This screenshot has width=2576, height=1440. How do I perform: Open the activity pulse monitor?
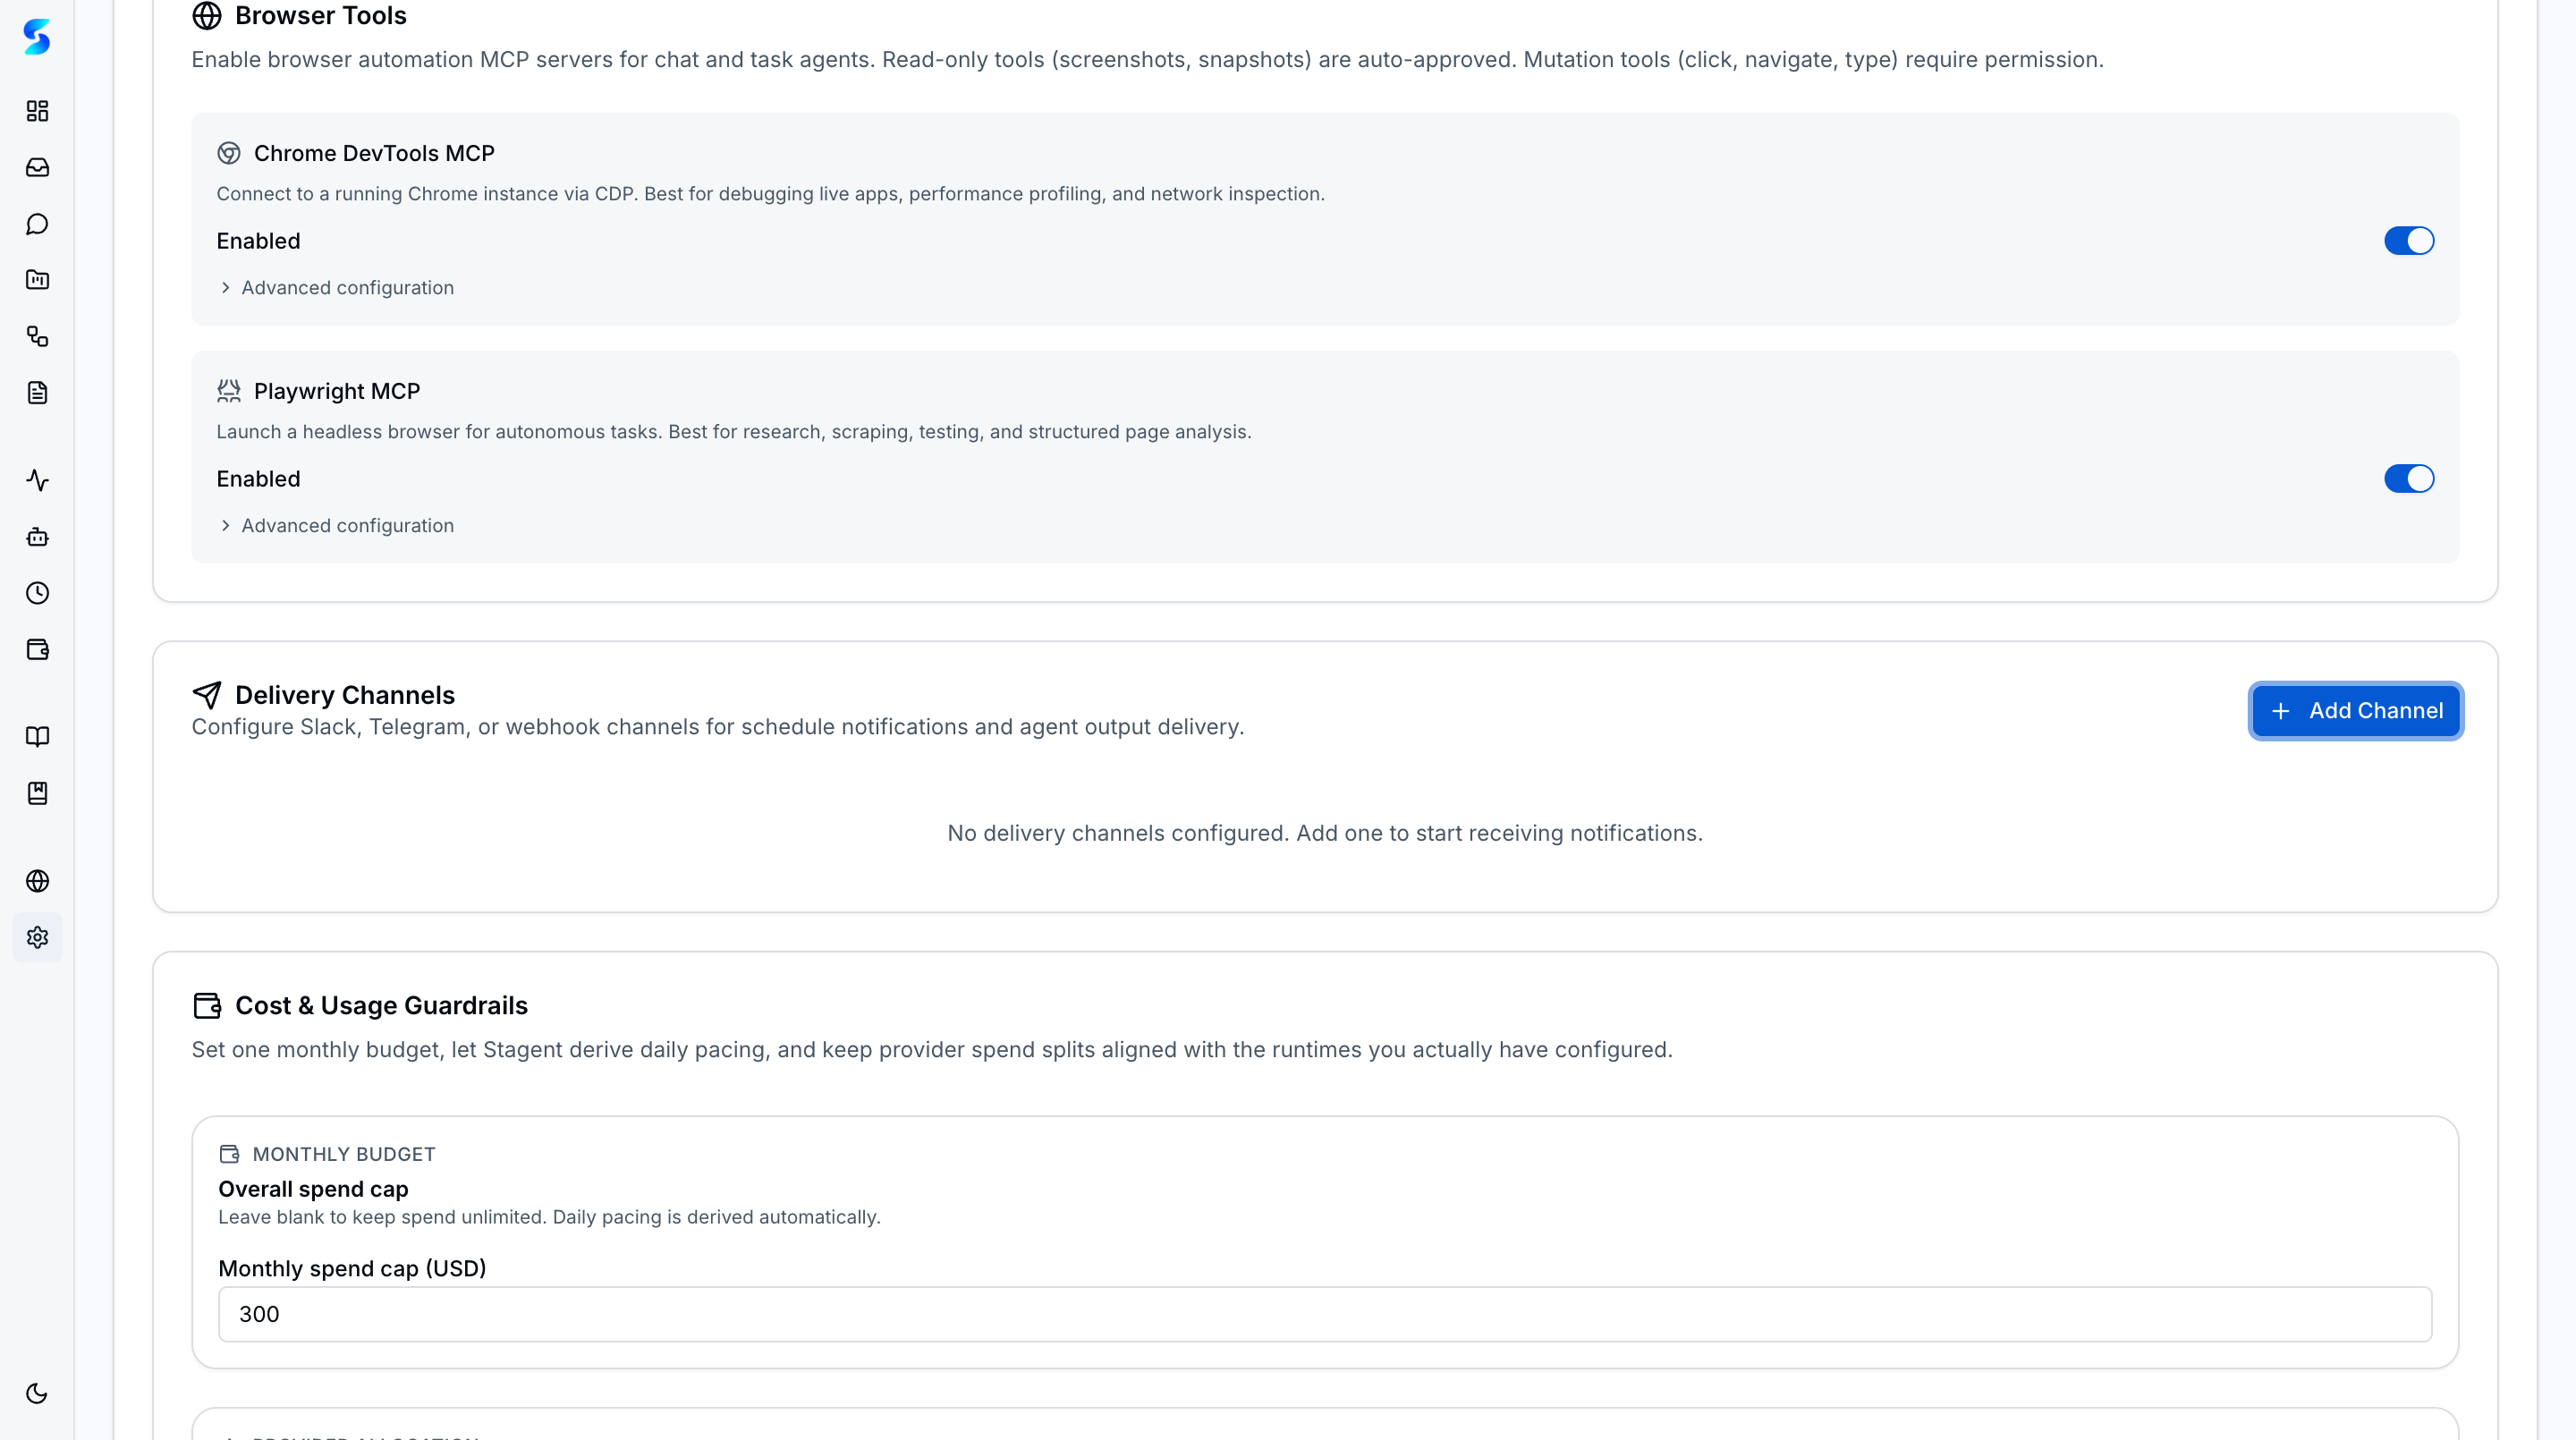[x=37, y=480]
